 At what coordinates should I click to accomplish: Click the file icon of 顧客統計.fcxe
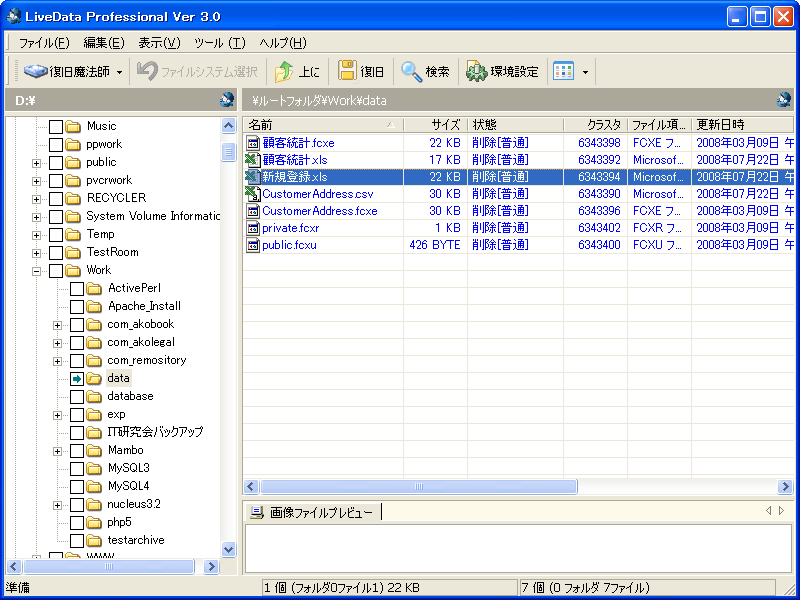(x=253, y=143)
